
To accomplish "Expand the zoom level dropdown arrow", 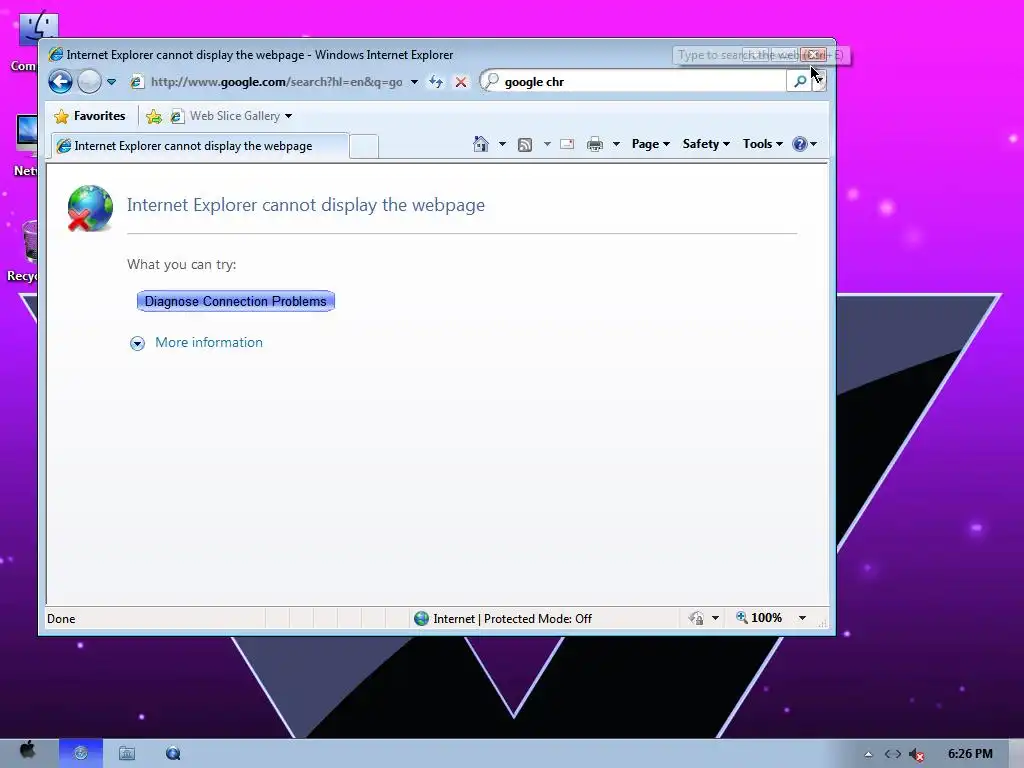I will (x=802, y=618).
